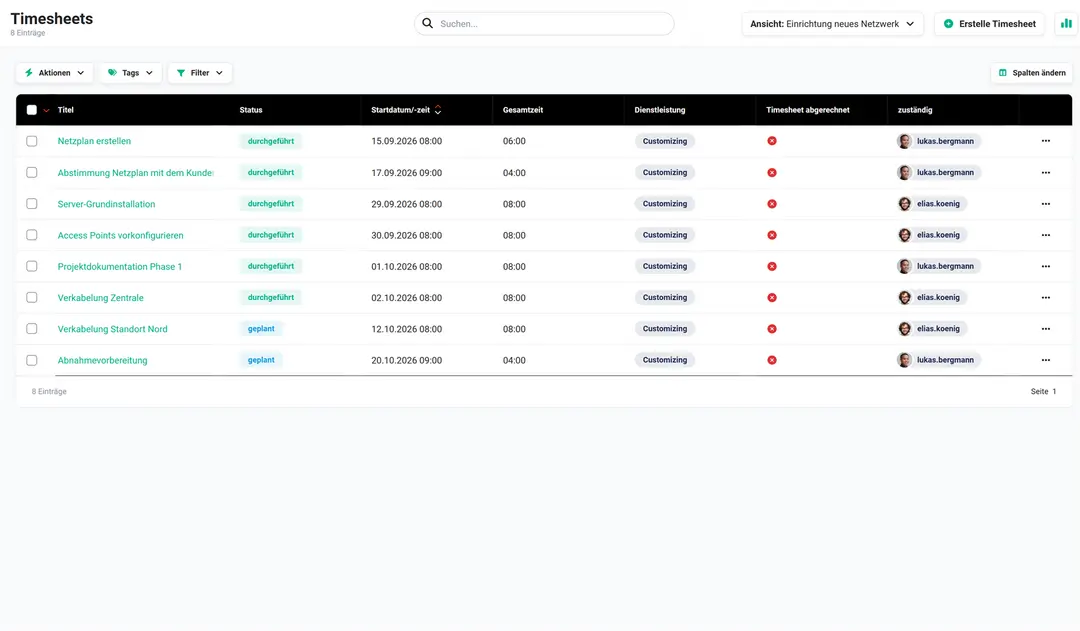Open the statistics chart icon

tap(1066, 23)
